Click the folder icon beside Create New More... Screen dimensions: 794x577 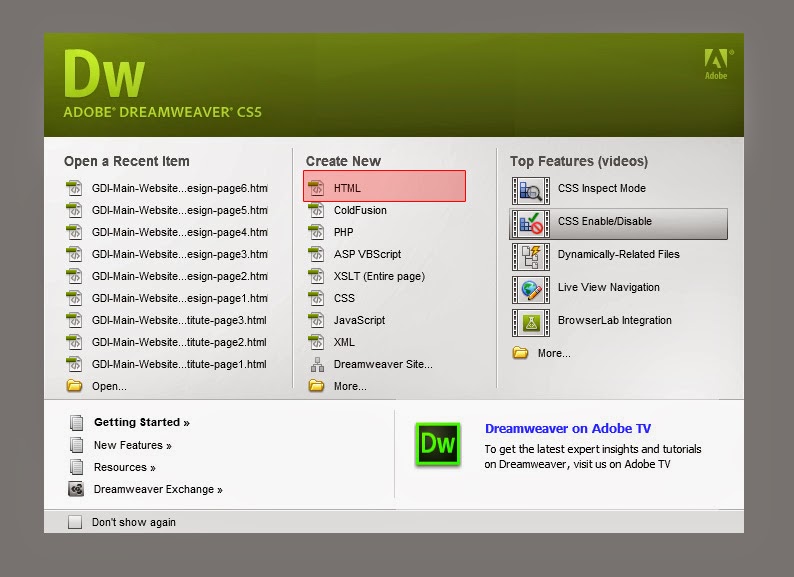(x=316, y=386)
